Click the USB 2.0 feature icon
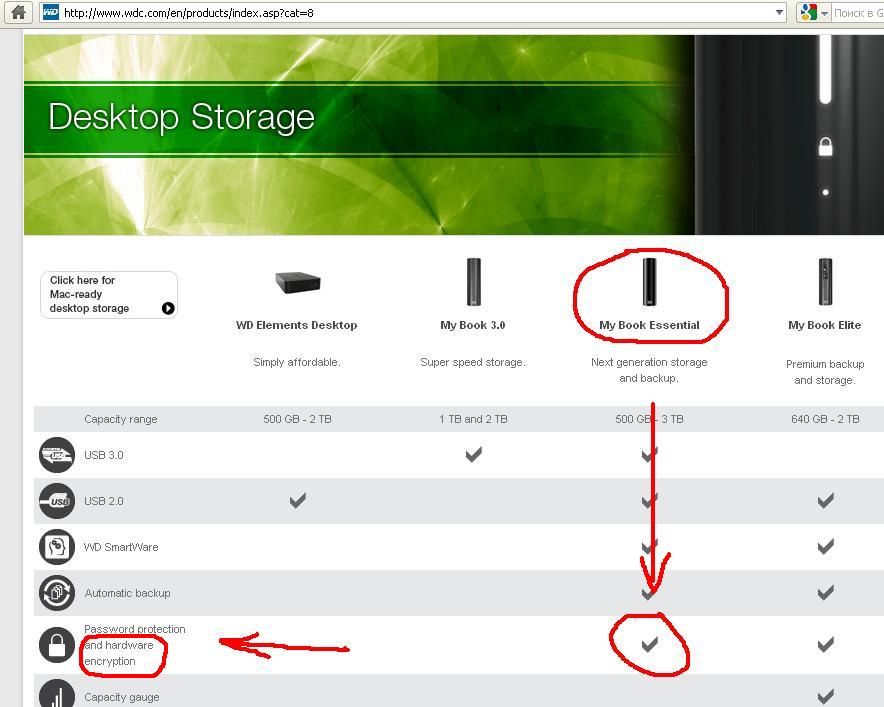Image resolution: width=884 pixels, height=707 pixels. (x=56, y=501)
